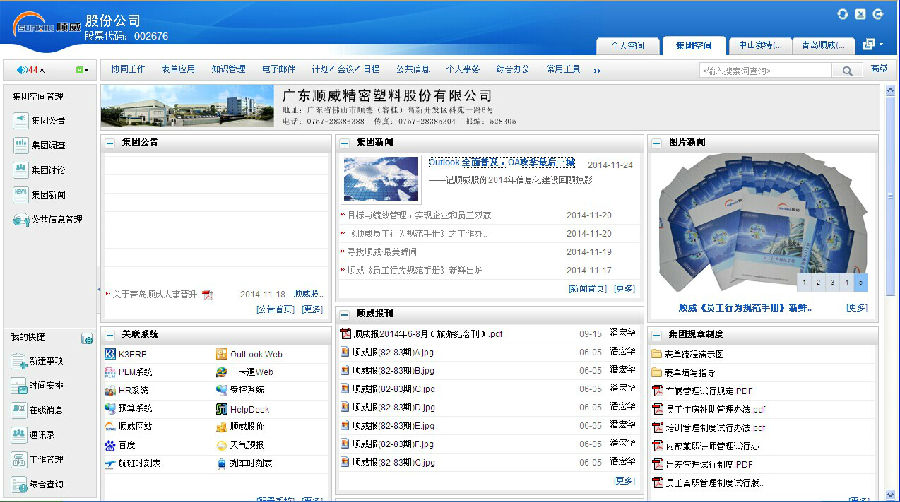Click the 百度 paw icon
The image size is (900, 502).
[x=110, y=445]
